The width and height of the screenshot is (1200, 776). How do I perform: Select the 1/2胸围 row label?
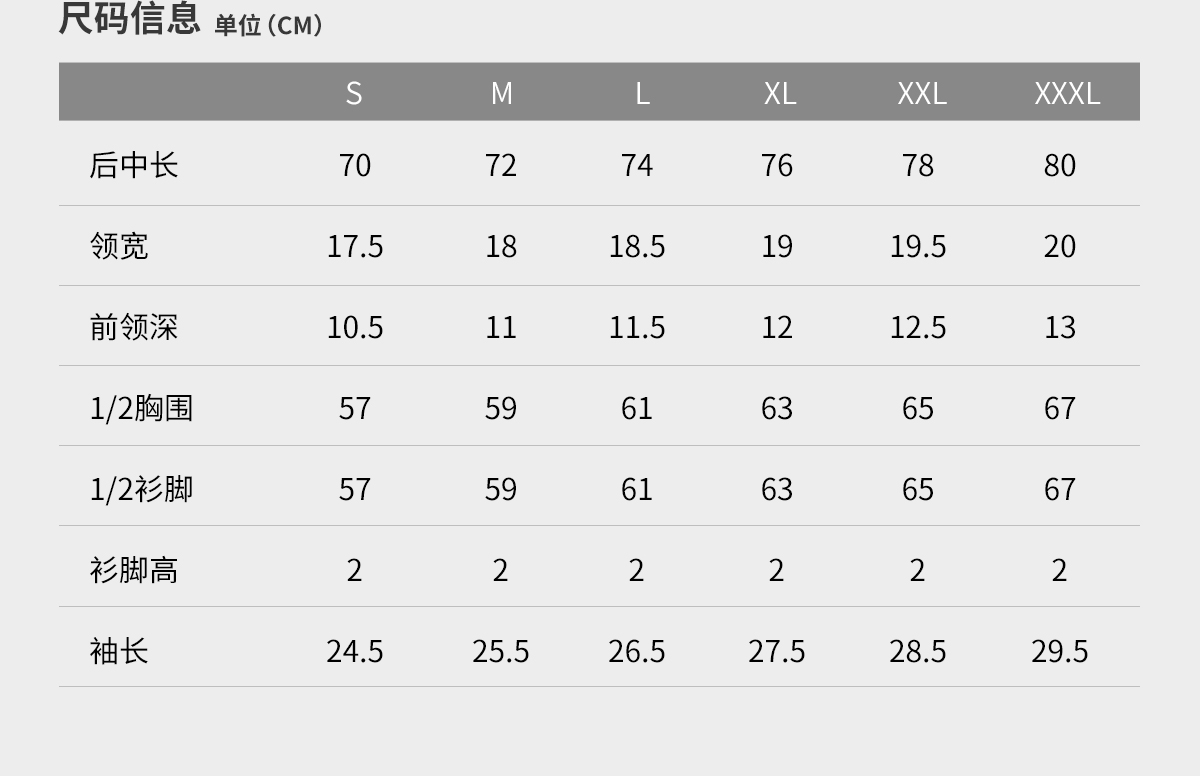pos(141,408)
